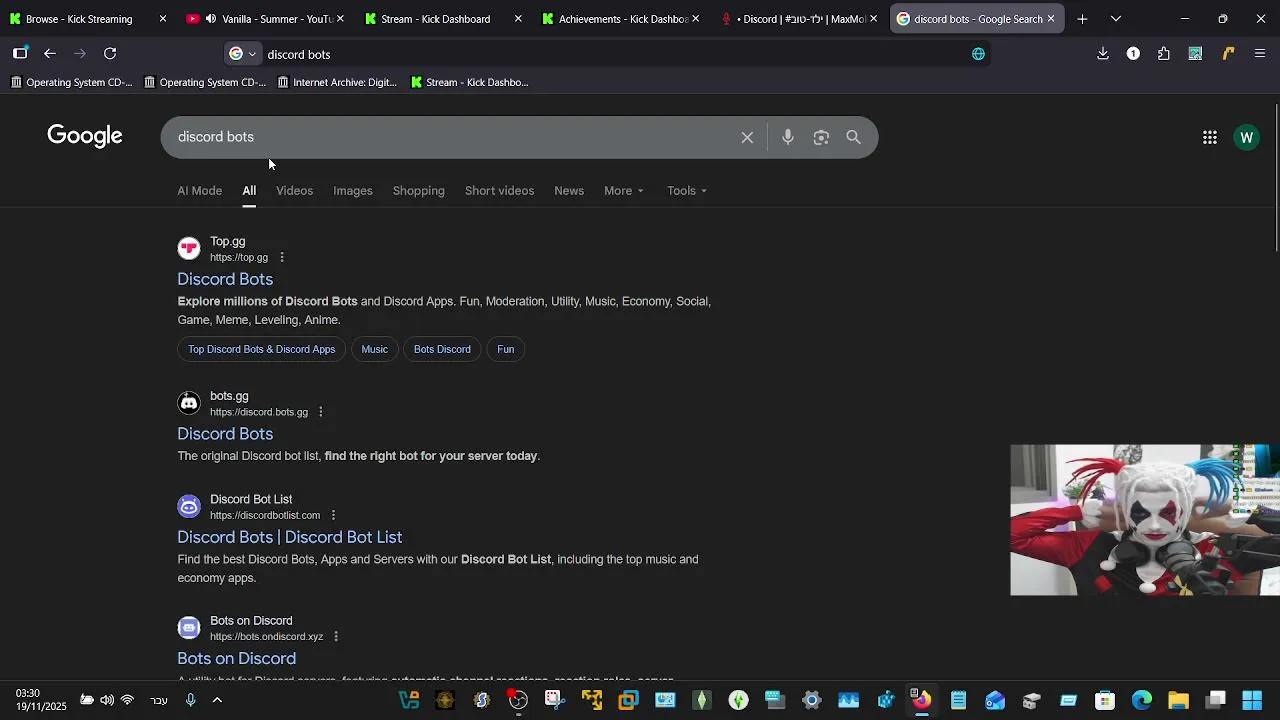1280x720 pixels.
Task: Switch to AI Mode tab
Action: 200,191
